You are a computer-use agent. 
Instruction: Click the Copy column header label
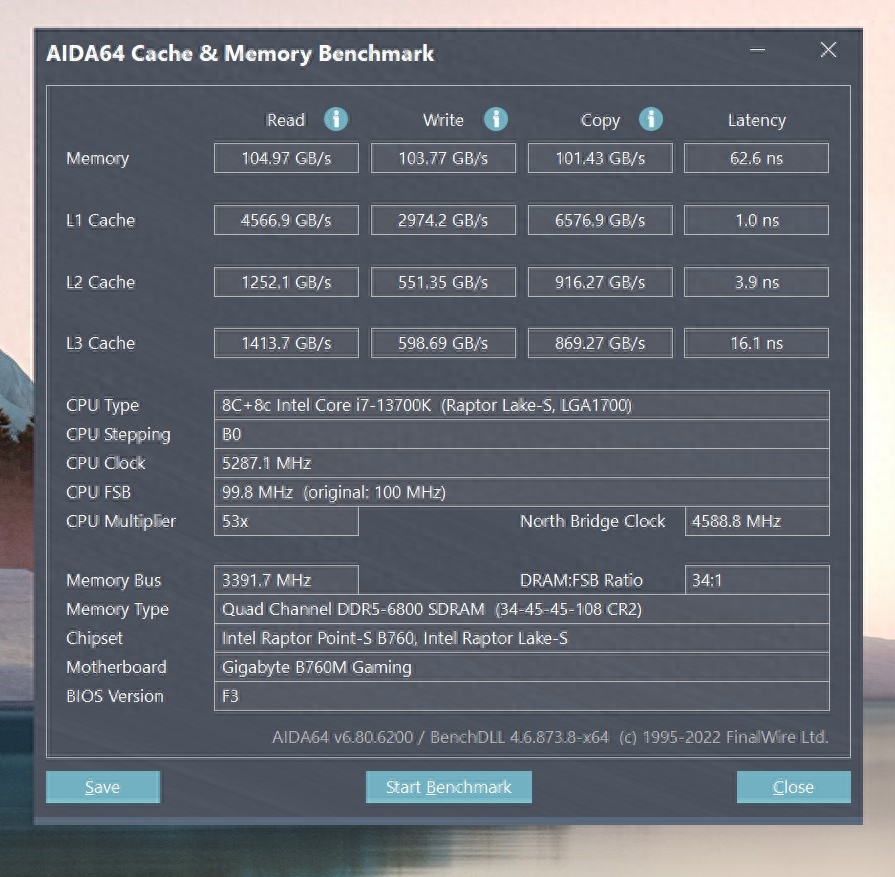(600, 120)
